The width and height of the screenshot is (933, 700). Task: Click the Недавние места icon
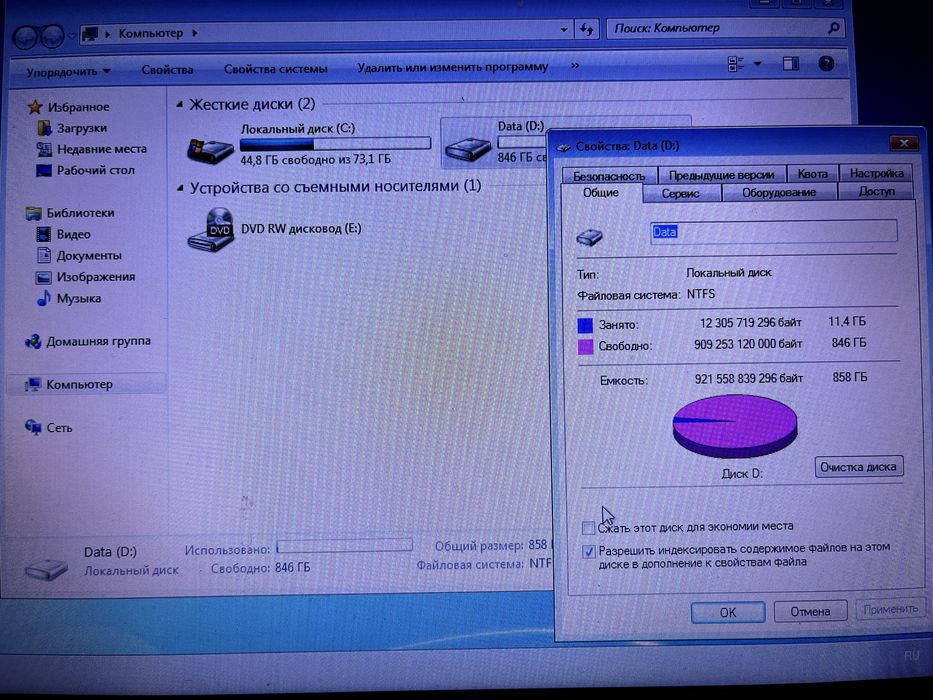coord(44,149)
